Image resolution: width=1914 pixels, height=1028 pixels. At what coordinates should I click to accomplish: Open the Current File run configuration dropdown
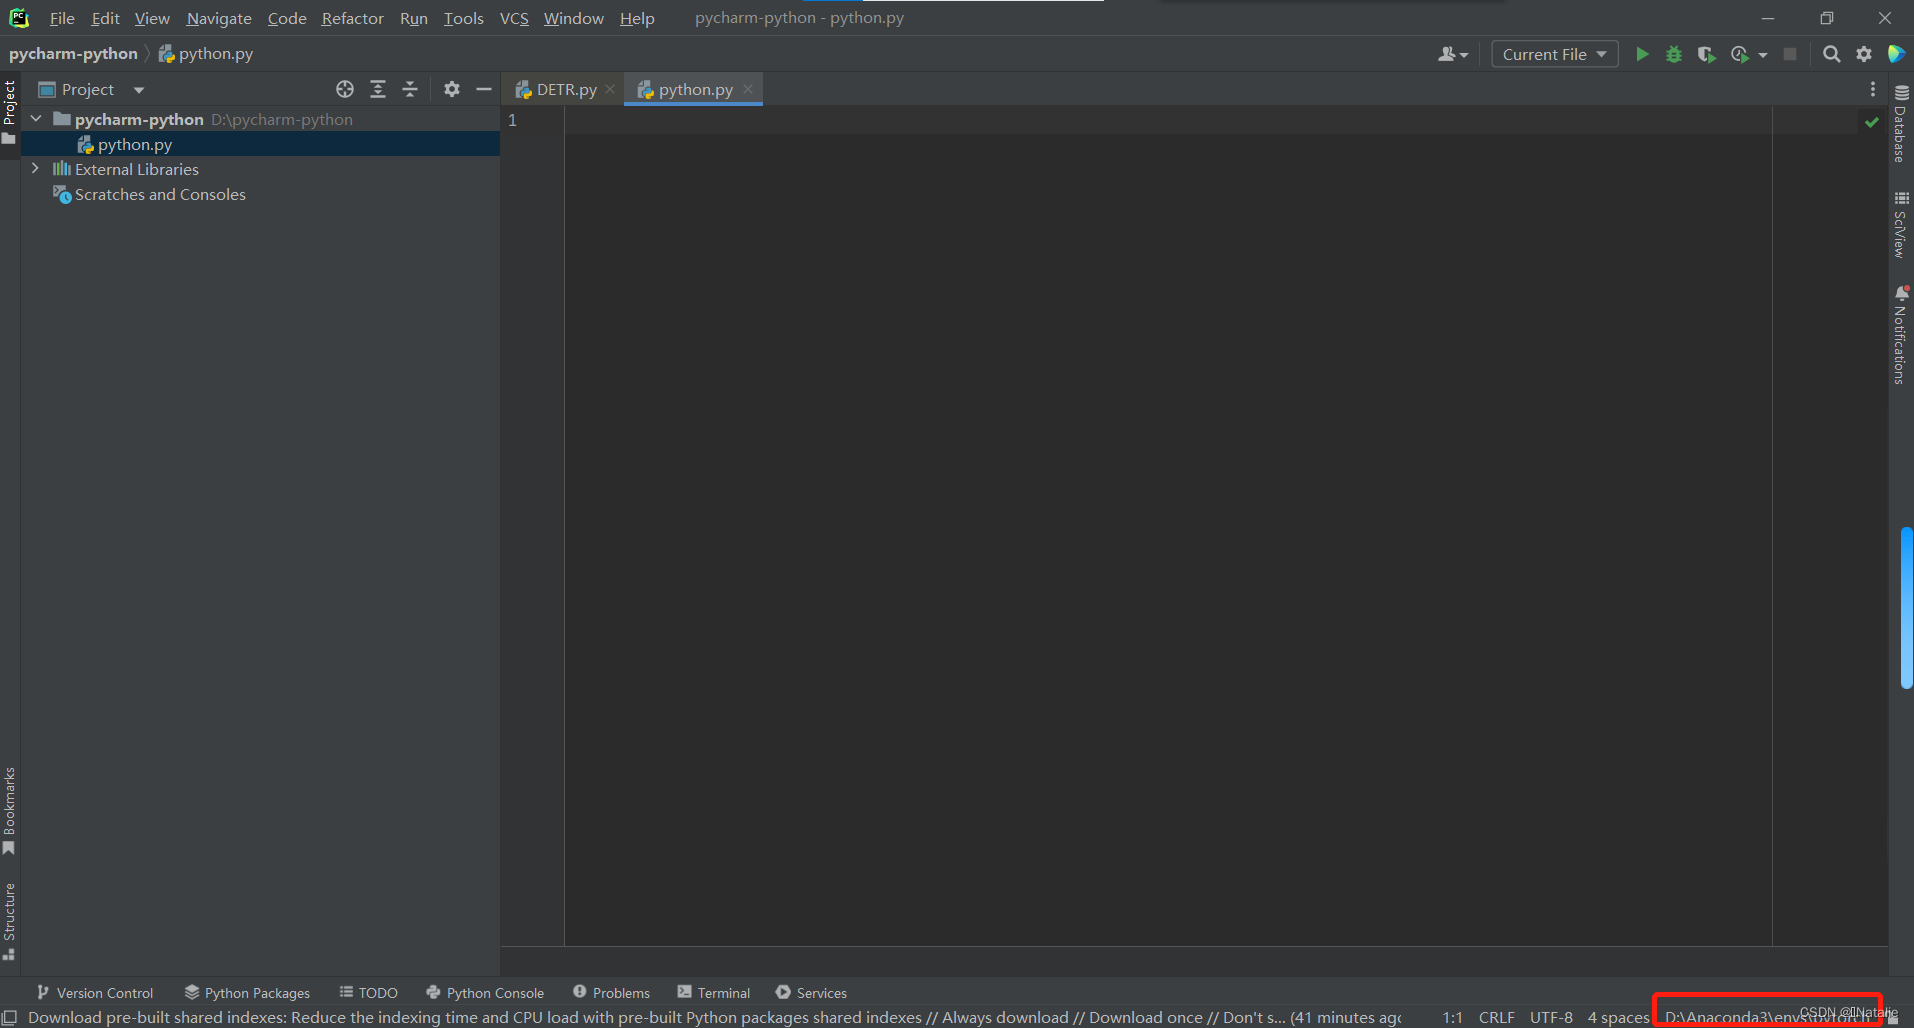pyautogui.click(x=1555, y=54)
